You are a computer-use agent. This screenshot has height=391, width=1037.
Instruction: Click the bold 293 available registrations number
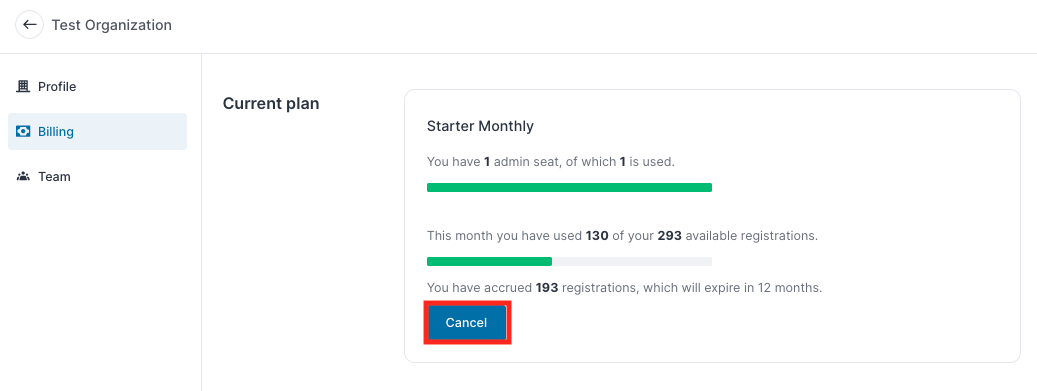click(669, 236)
